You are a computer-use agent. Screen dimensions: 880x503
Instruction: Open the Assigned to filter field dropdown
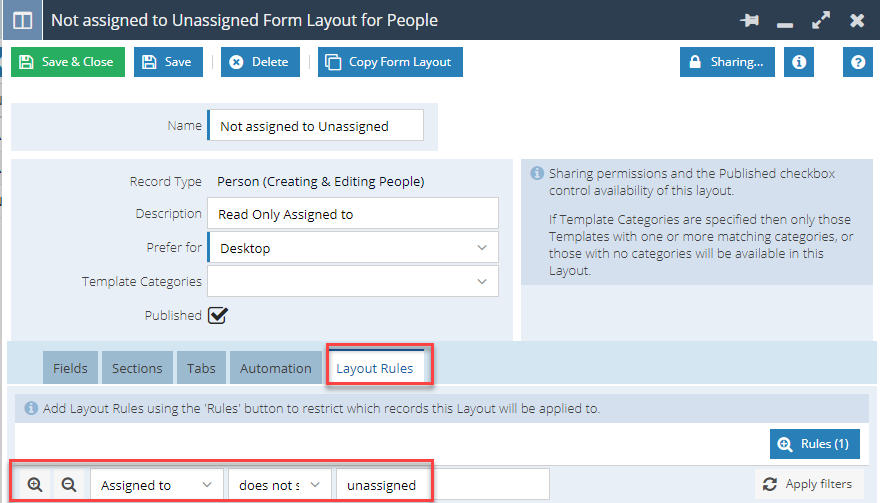(x=157, y=484)
